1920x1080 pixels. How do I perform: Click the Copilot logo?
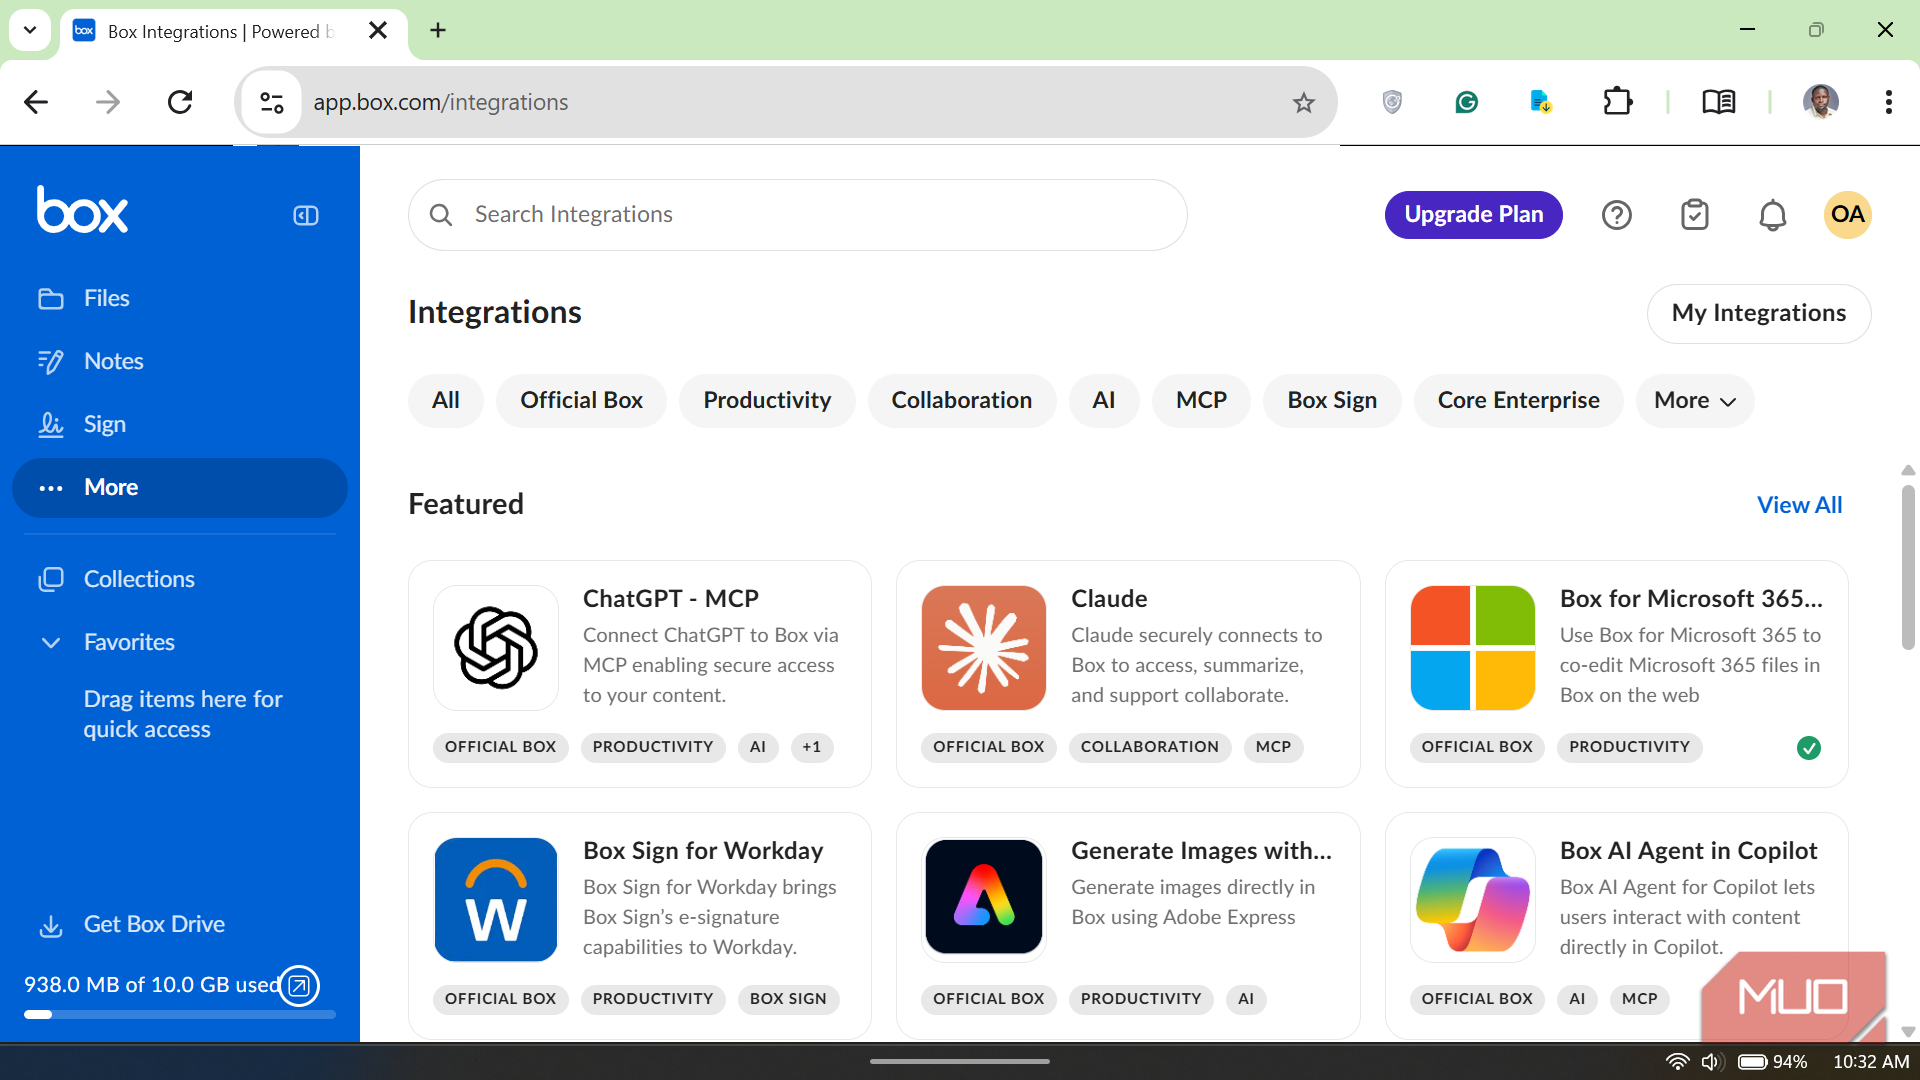[1472, 900]
